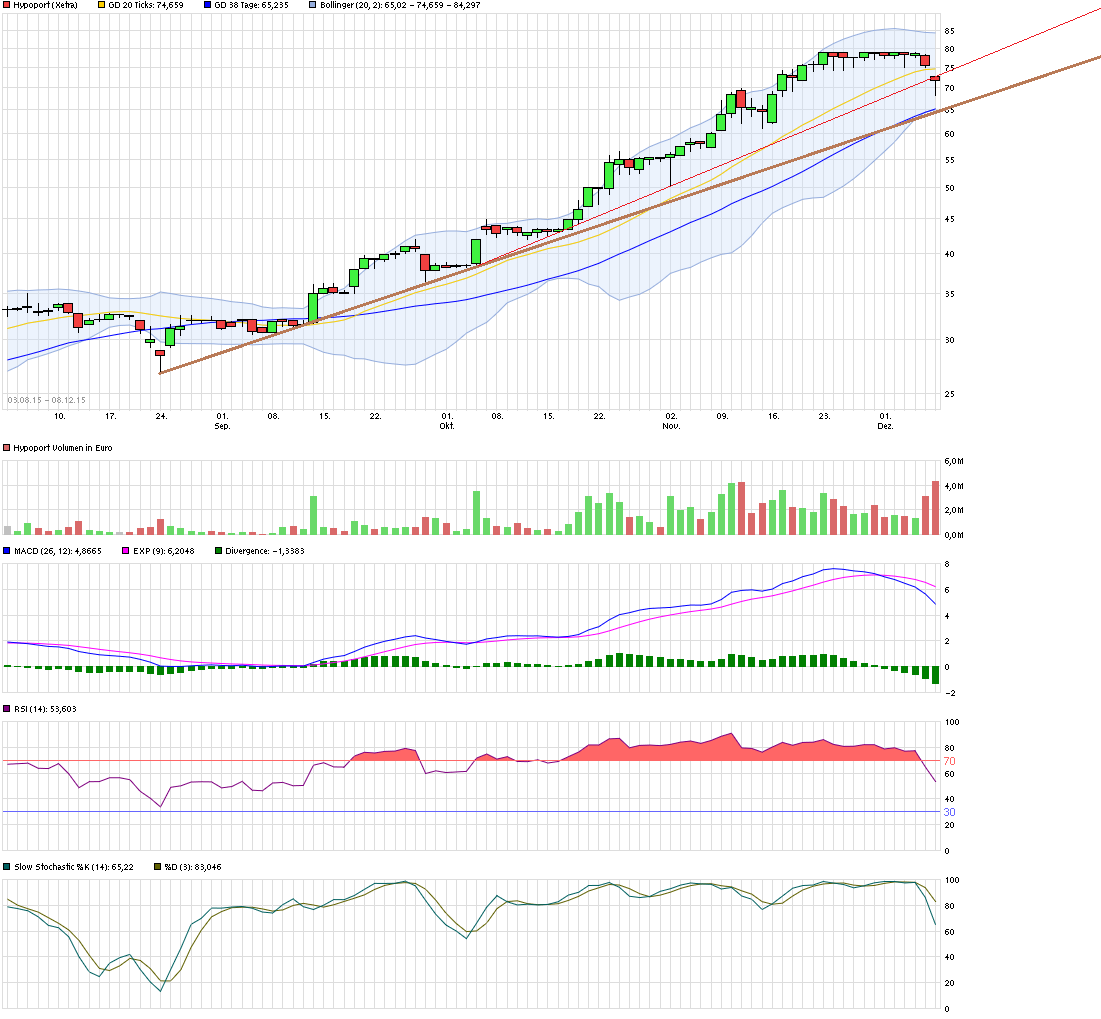Image resolution: width=1101 pixels, height=1019 pixels.
Task: Click the last green MACD divergence bar
Action: (935, 675)
